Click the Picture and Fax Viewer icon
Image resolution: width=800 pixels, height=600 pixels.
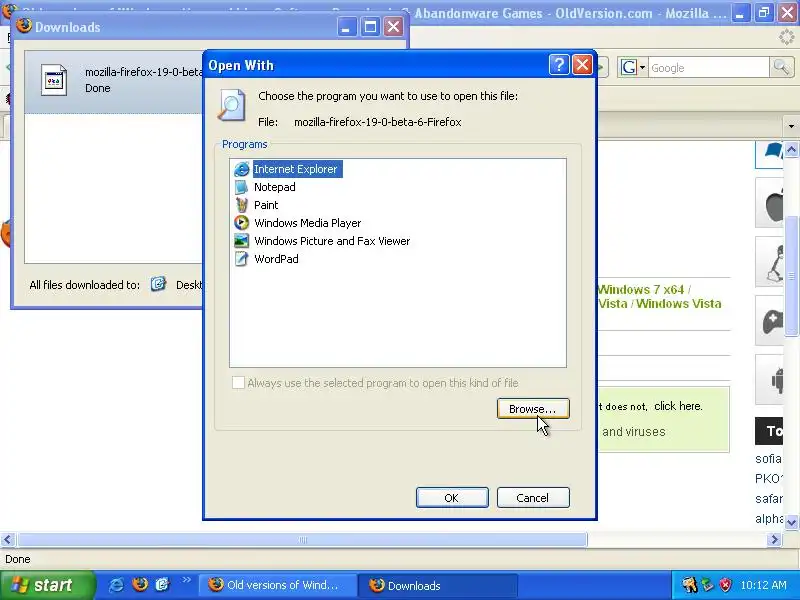click(241, 241)
